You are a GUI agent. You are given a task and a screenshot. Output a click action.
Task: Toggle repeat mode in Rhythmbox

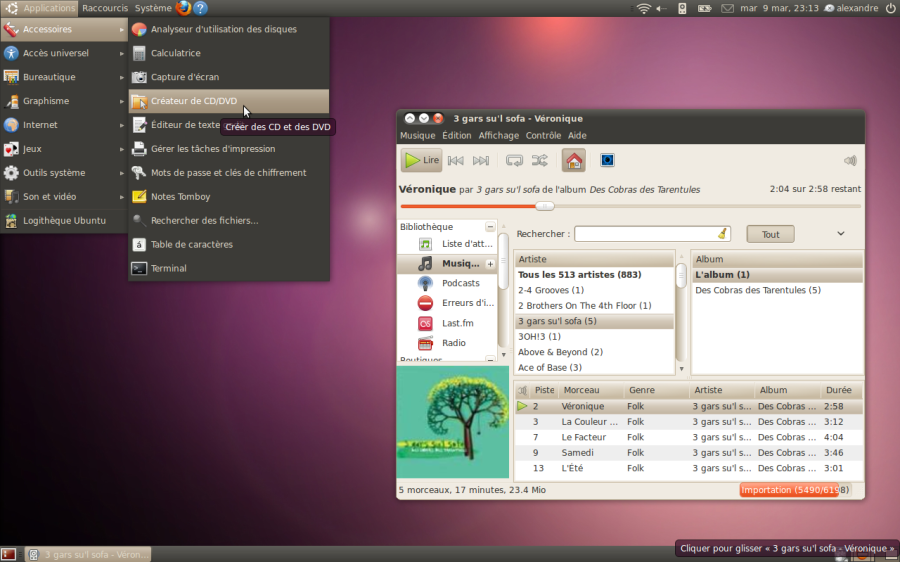point(514,161)
